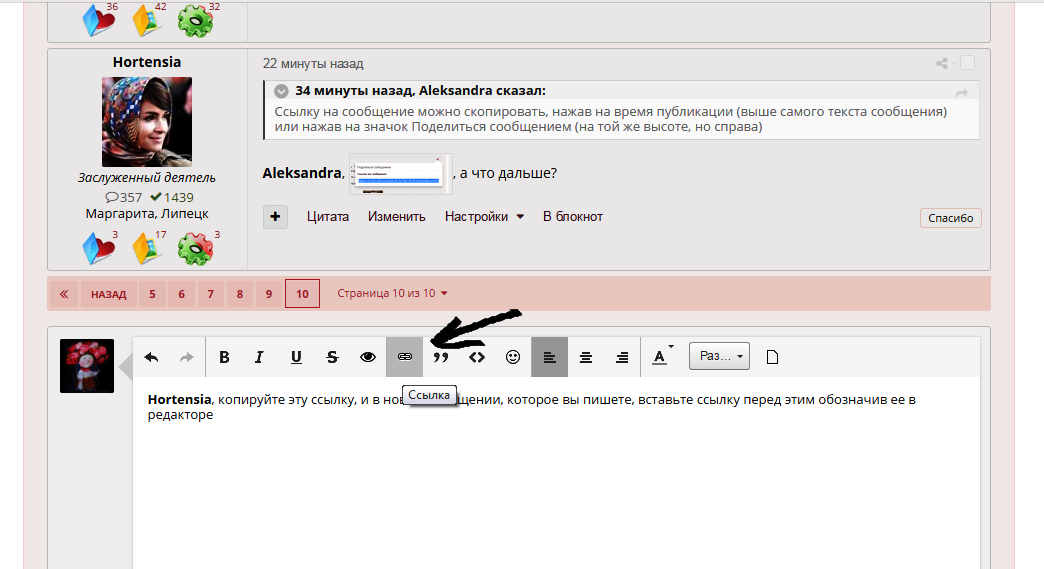
Task: Center-align text in the editor
Action: coord(586,357)
